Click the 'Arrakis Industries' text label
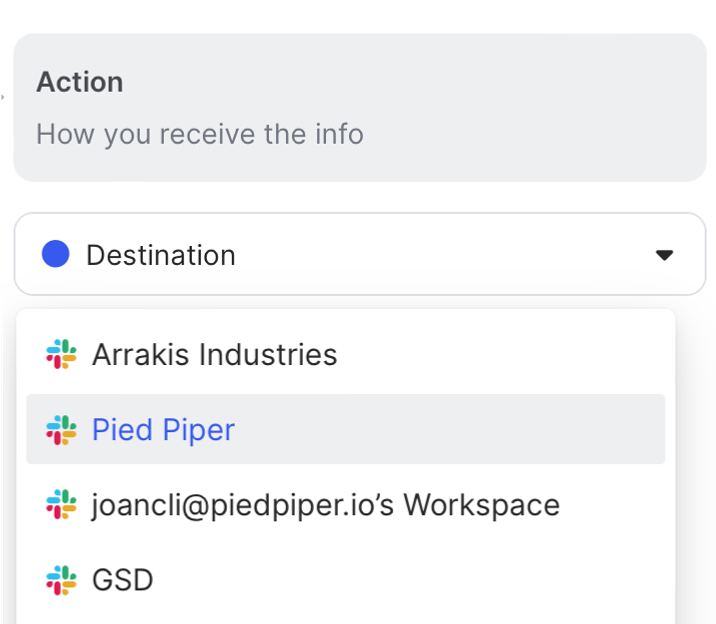Screen dimensions: 716x624 coord(214,354)
